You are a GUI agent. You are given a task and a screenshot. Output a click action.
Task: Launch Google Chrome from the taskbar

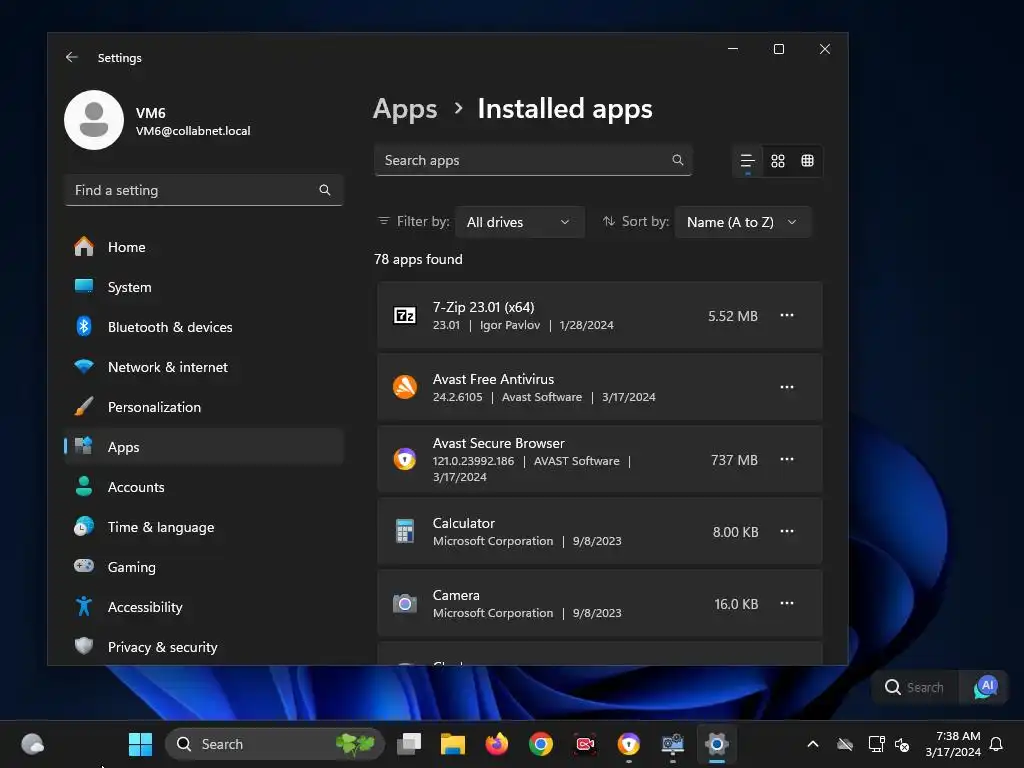click(541, 744)
